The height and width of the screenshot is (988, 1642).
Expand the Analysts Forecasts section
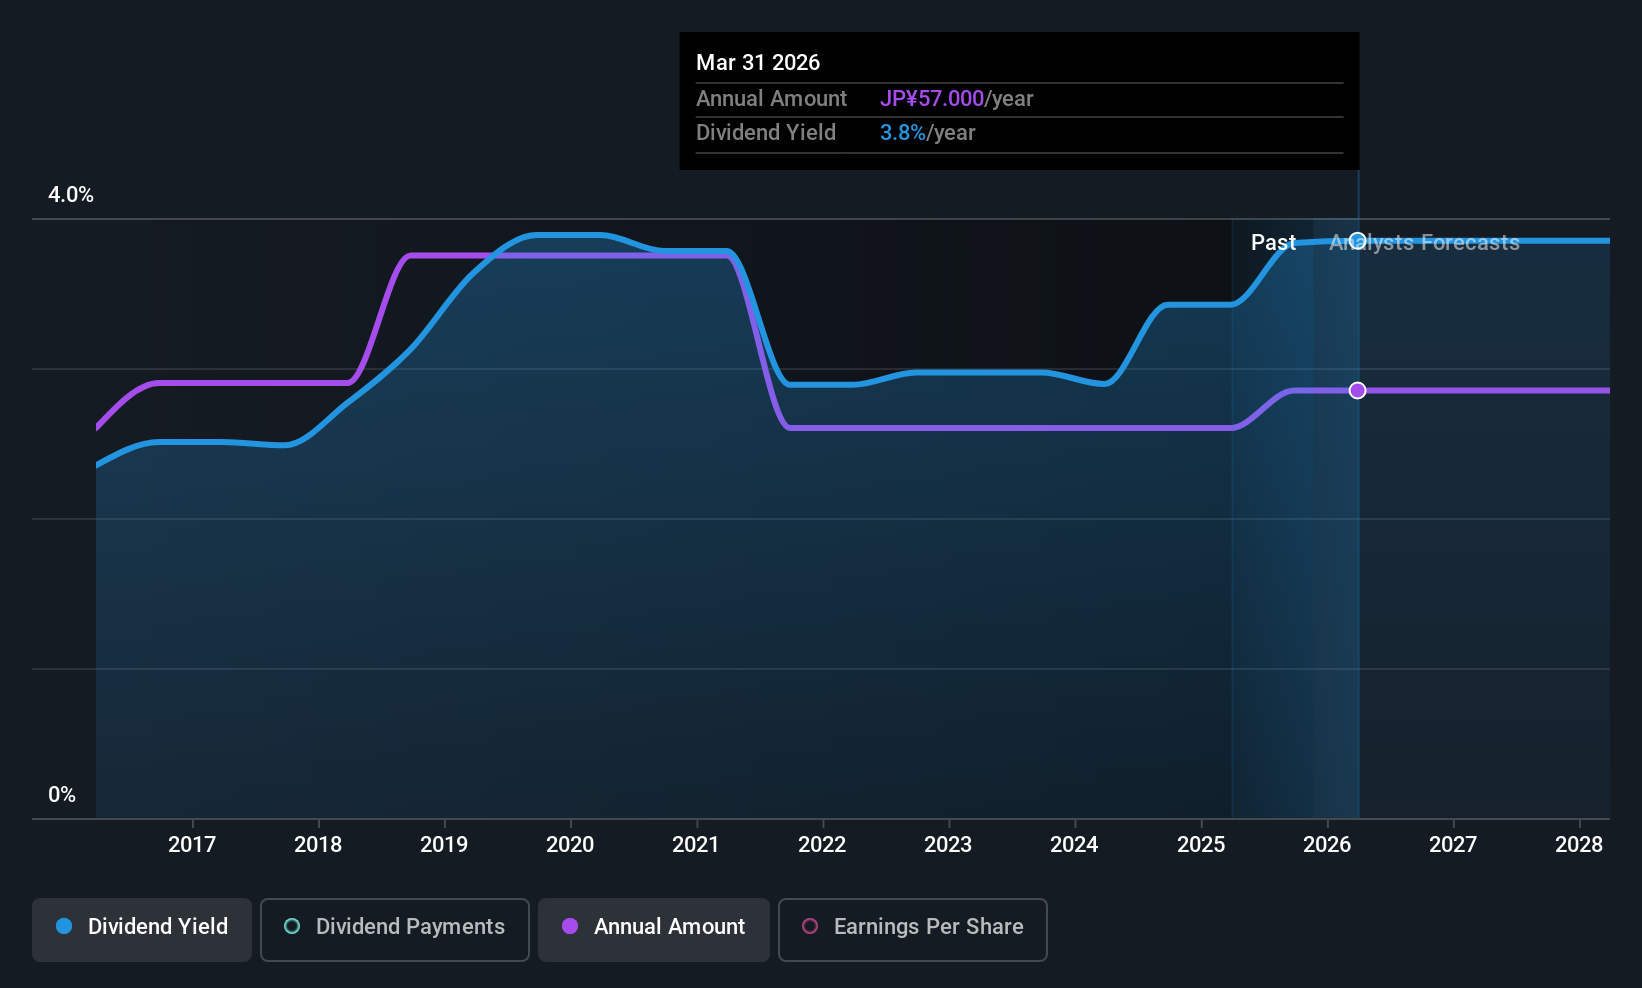[x=1424, y=242]
